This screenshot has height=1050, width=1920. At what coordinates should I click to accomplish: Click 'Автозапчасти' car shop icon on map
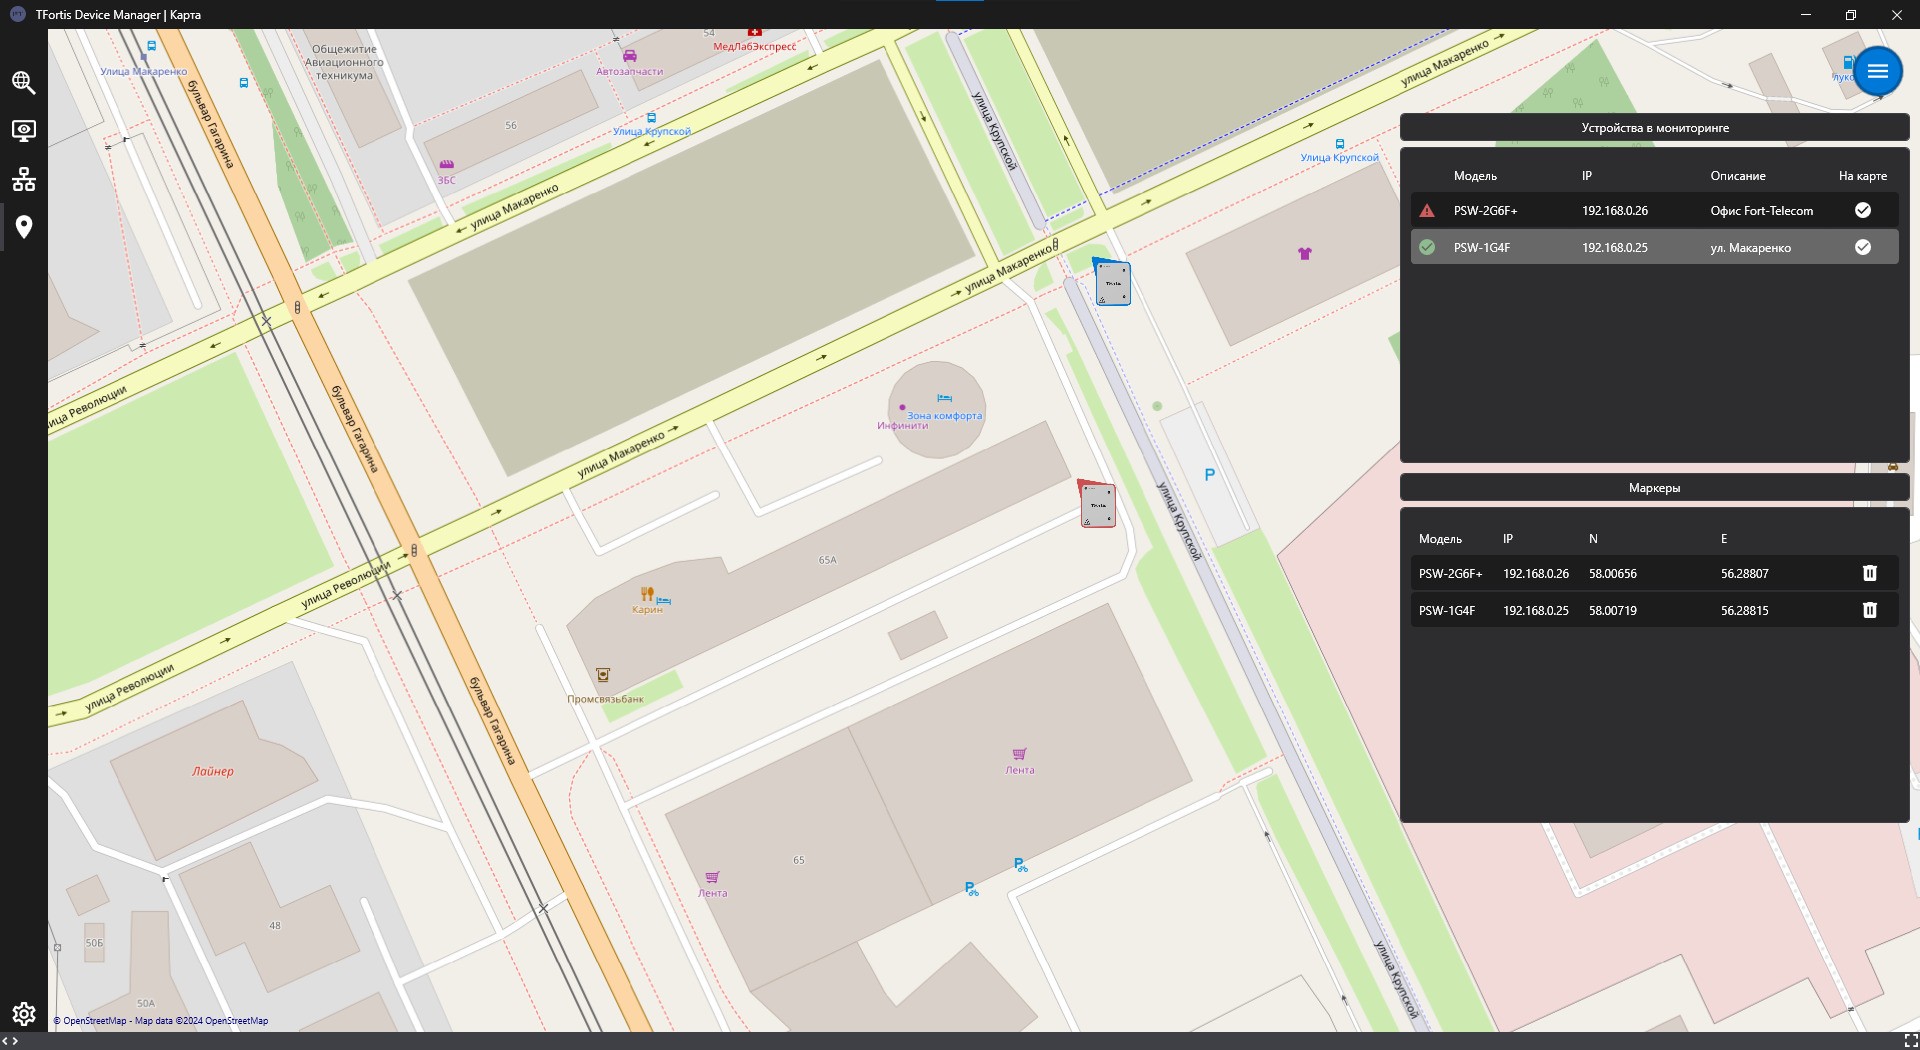630,56
